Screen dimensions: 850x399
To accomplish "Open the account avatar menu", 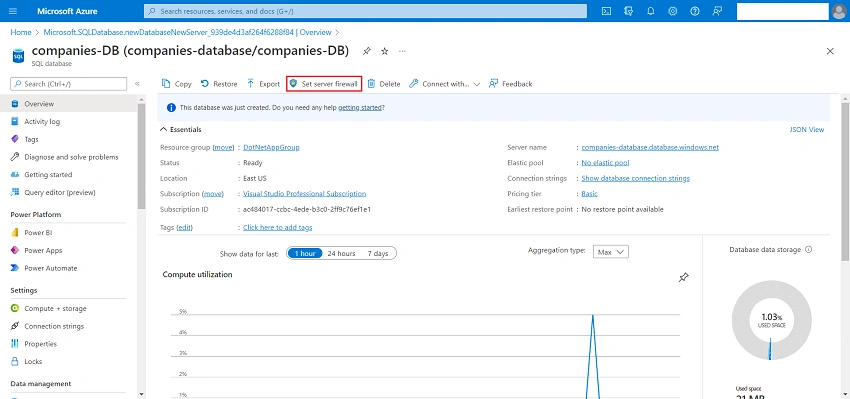I will (838, 11).
